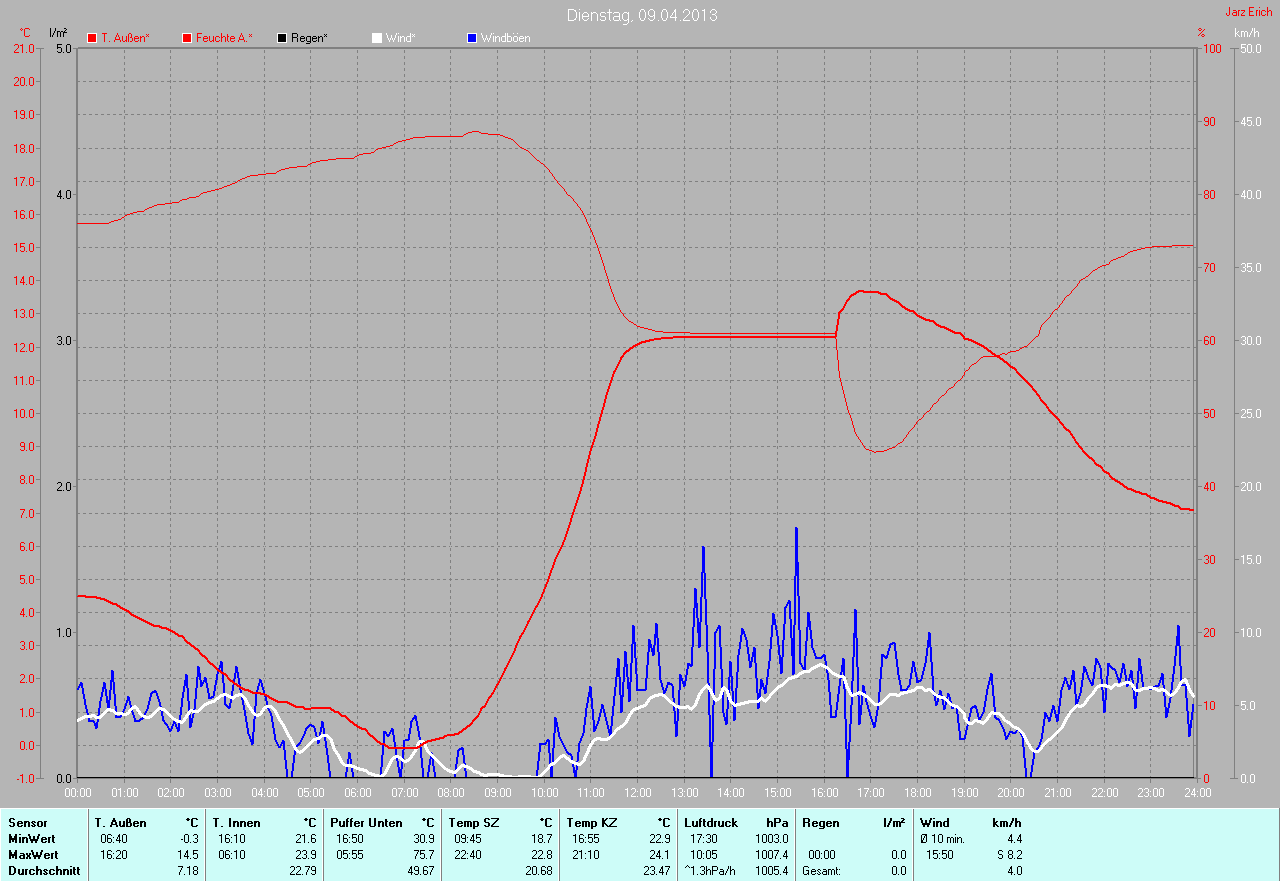The width and height of the screenshot is (1280, 881).
Task: Click the chart title Dienstag, 09.04.2013
Action: click(x=641, y=15)
